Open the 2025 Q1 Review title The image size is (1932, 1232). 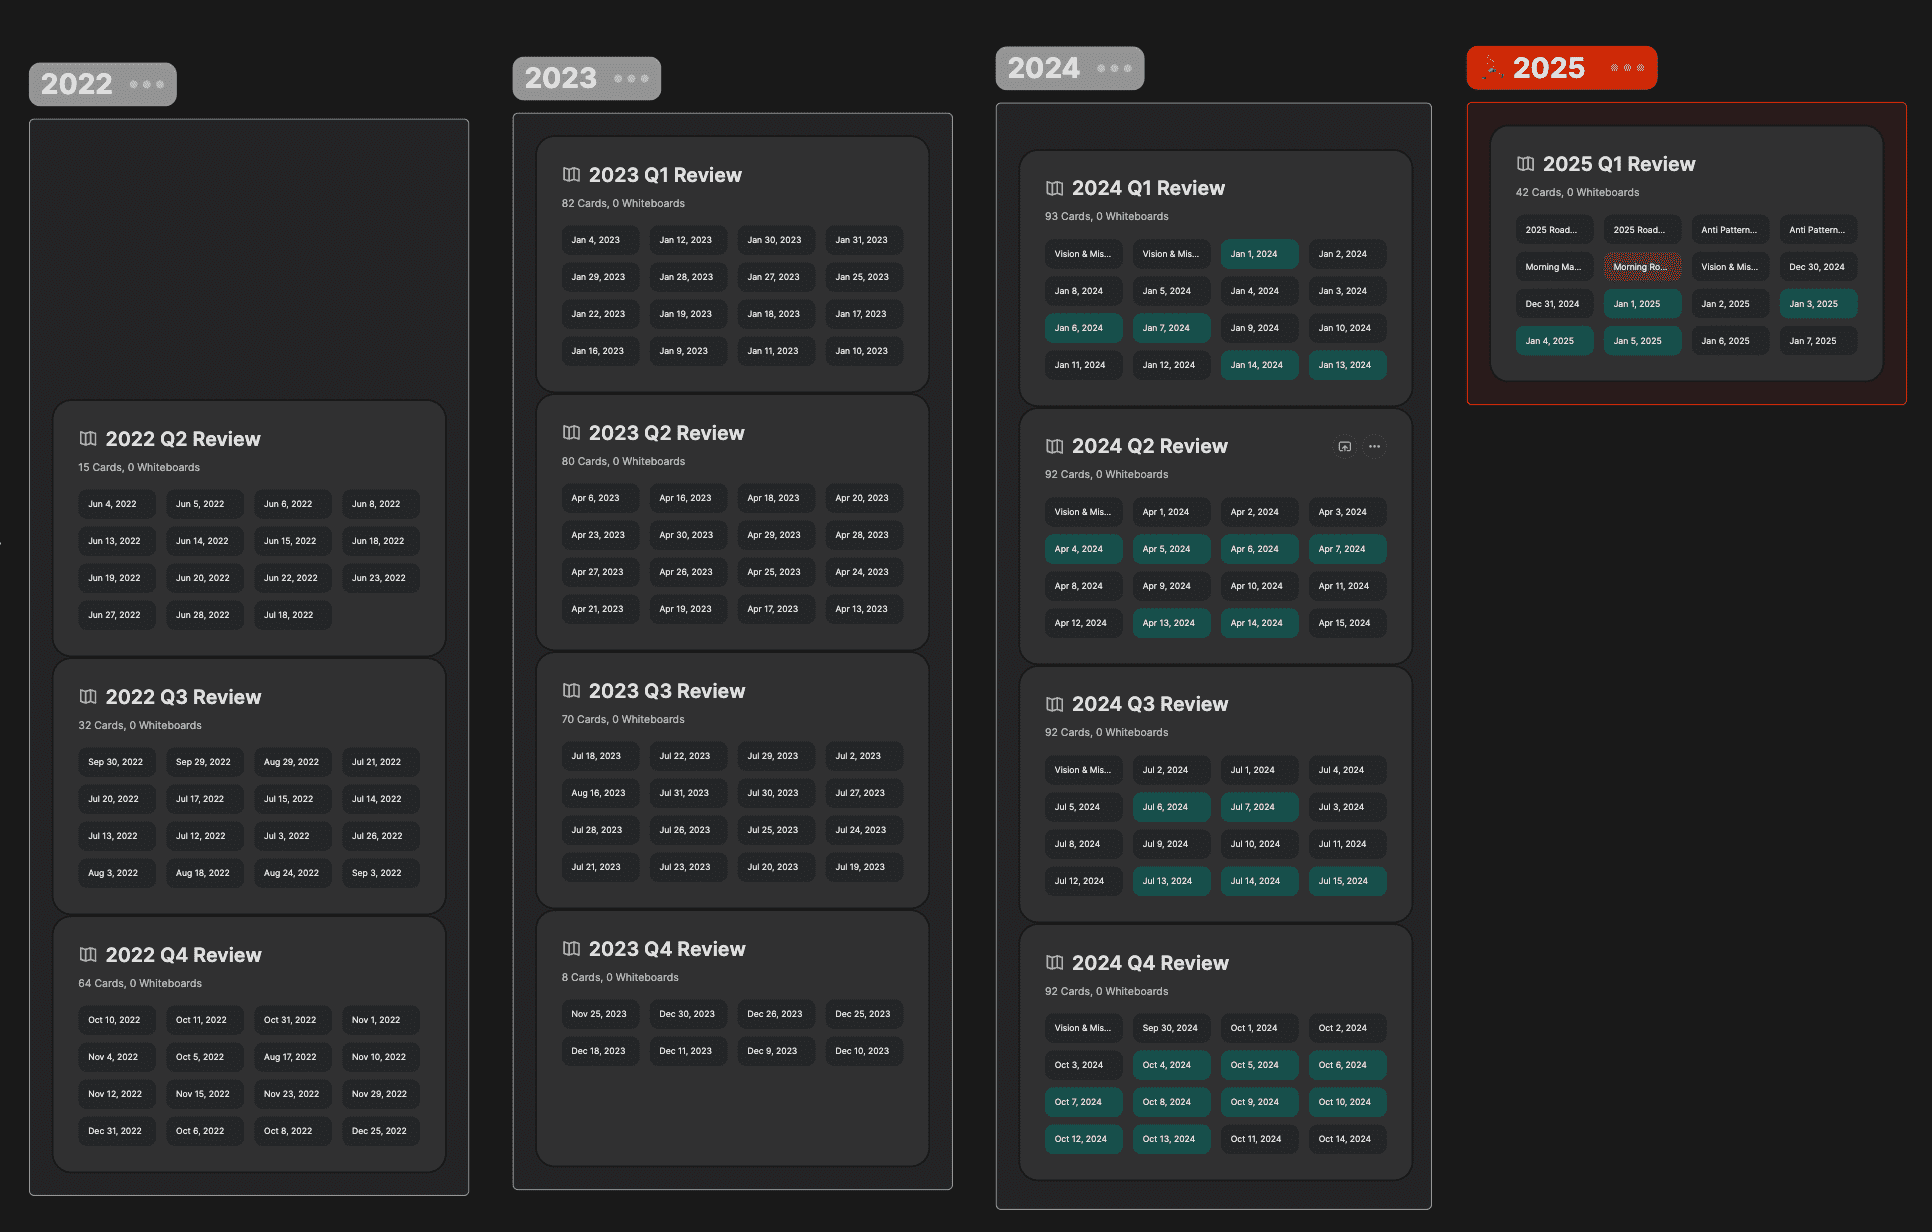(1619, 164)
